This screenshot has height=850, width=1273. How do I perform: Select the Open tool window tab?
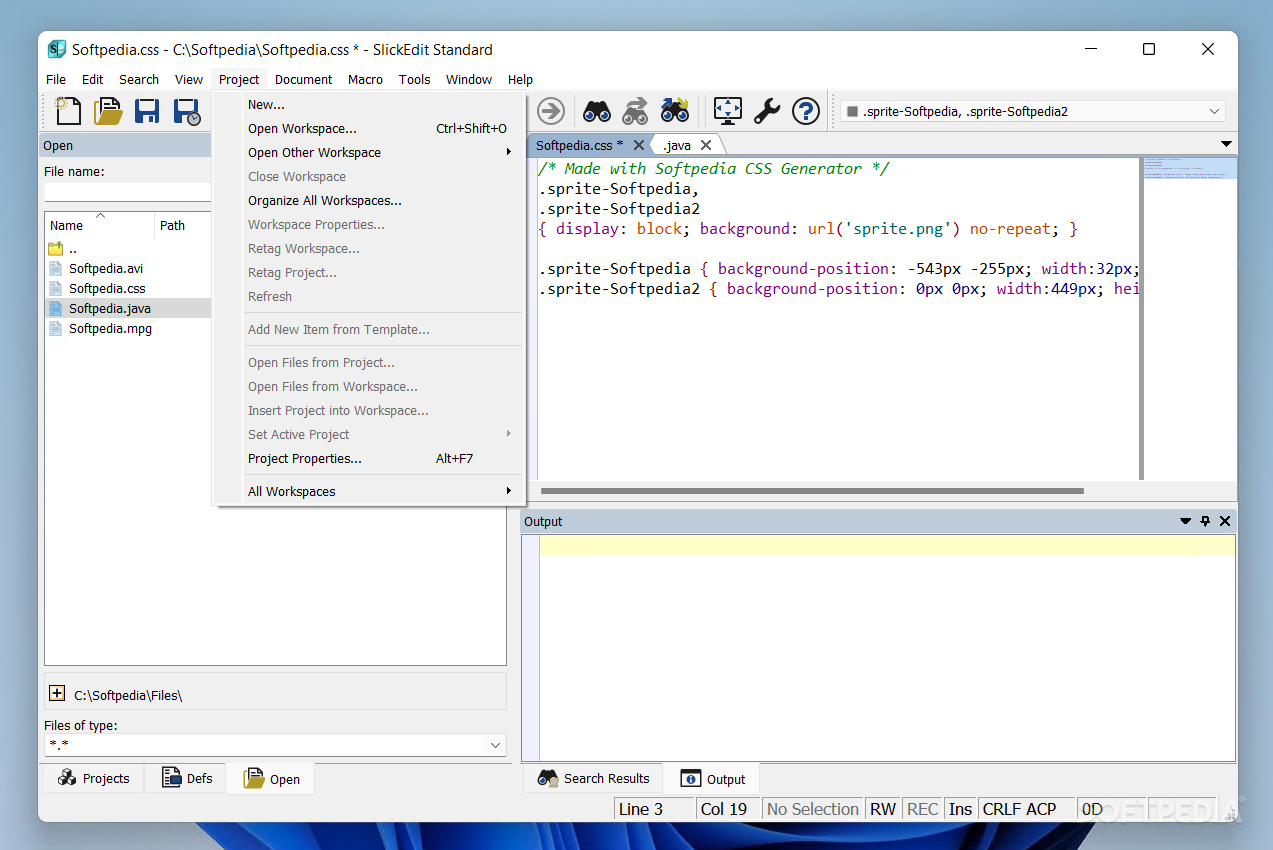[271, 779]
